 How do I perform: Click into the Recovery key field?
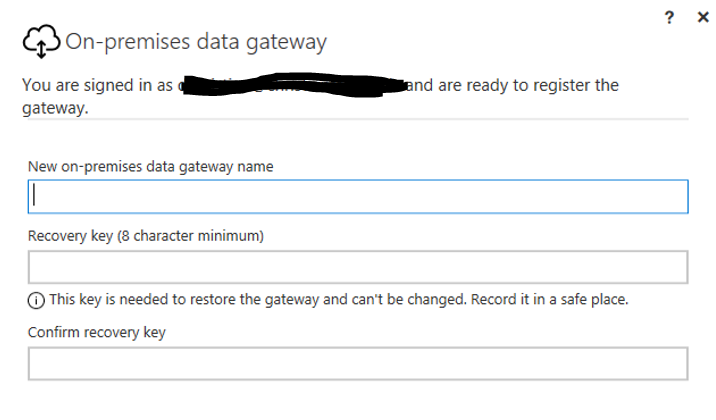click(x=358, y=267)
